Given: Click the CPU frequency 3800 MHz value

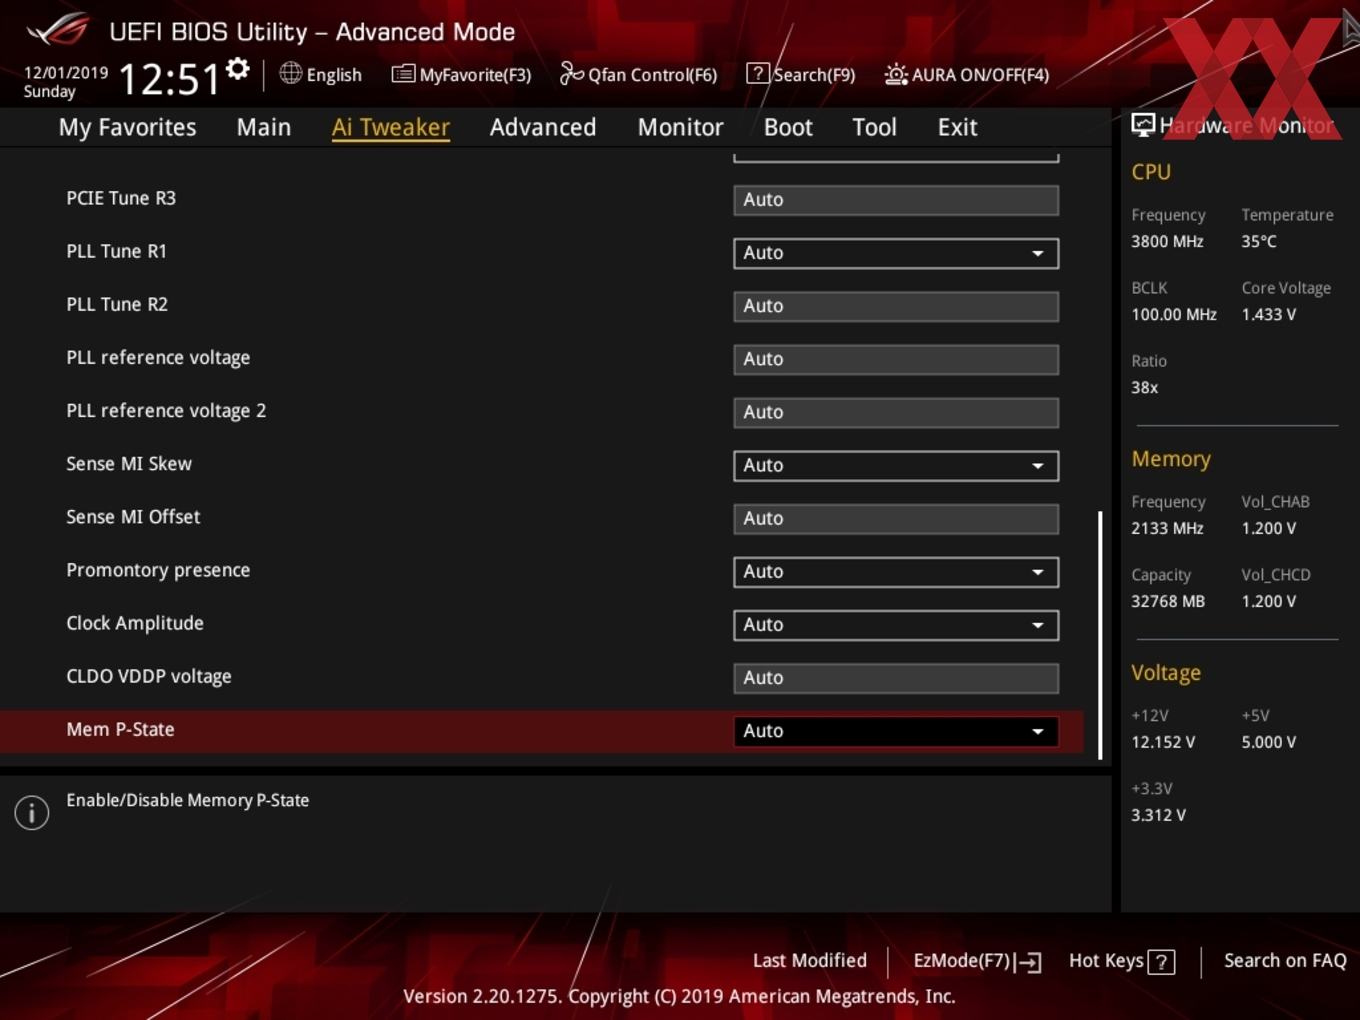Looking at the screenshot, I should [x=1167, y=242].
